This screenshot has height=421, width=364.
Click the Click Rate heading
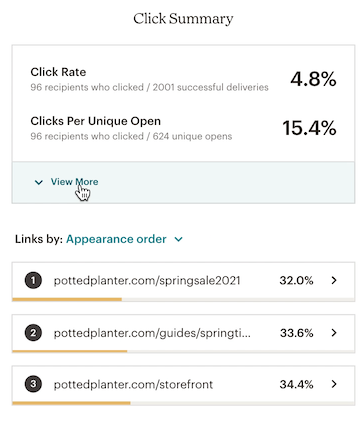click(58, 72)
